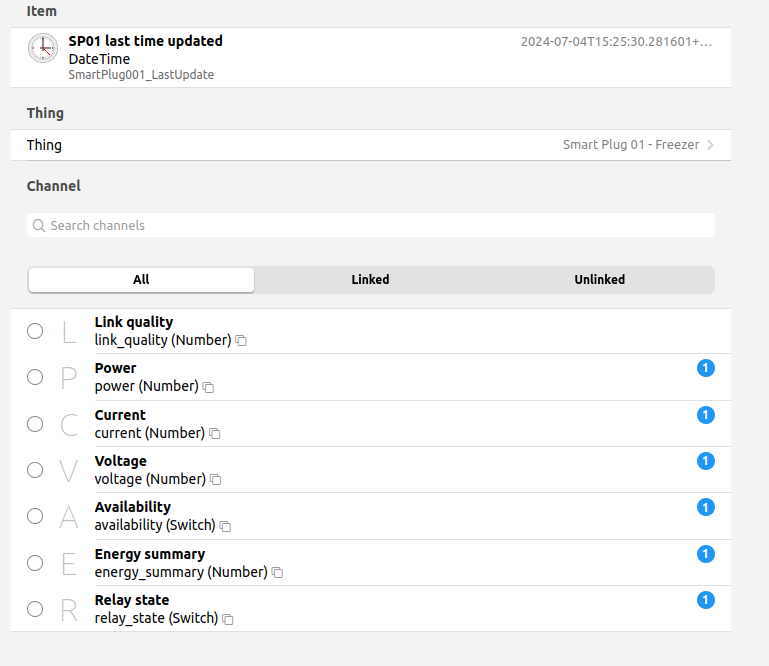
Task: Copy the link_quality channel ID
Action: pyautogui.click(x=241, y=341)
